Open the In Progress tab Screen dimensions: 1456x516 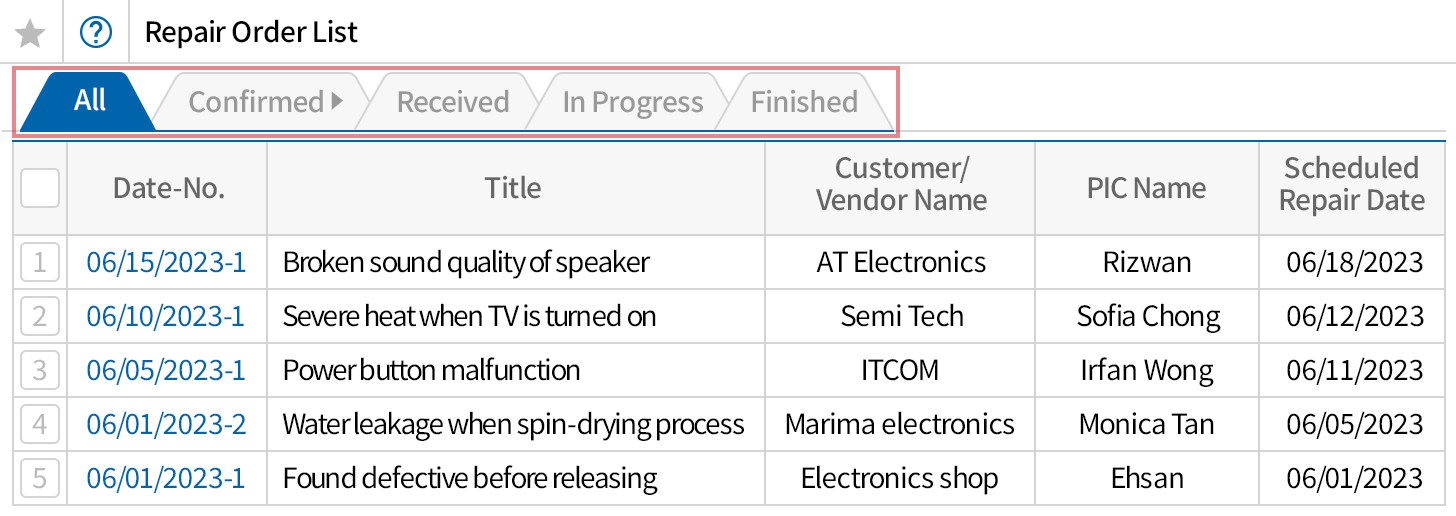(632, 102)
